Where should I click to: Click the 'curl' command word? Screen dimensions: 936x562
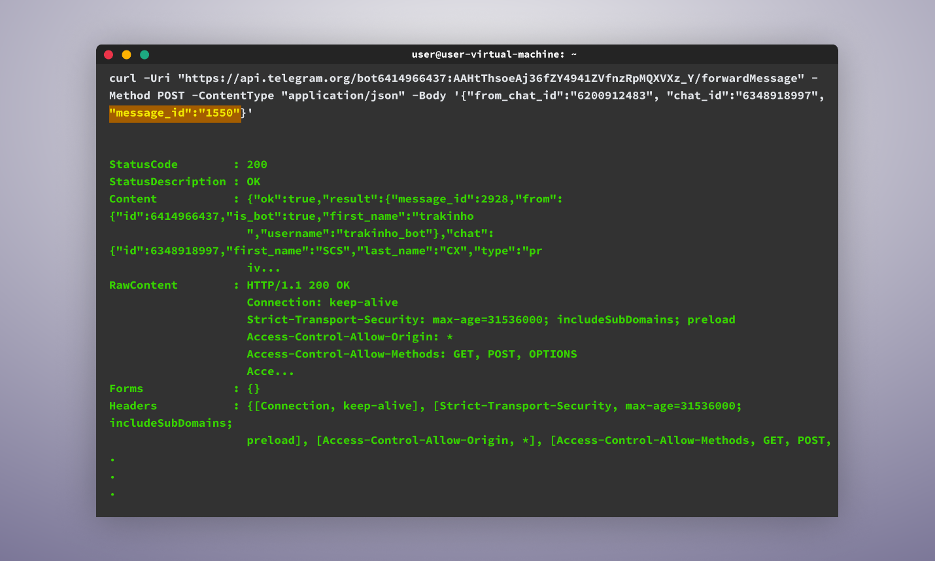(x=123, y=78)
